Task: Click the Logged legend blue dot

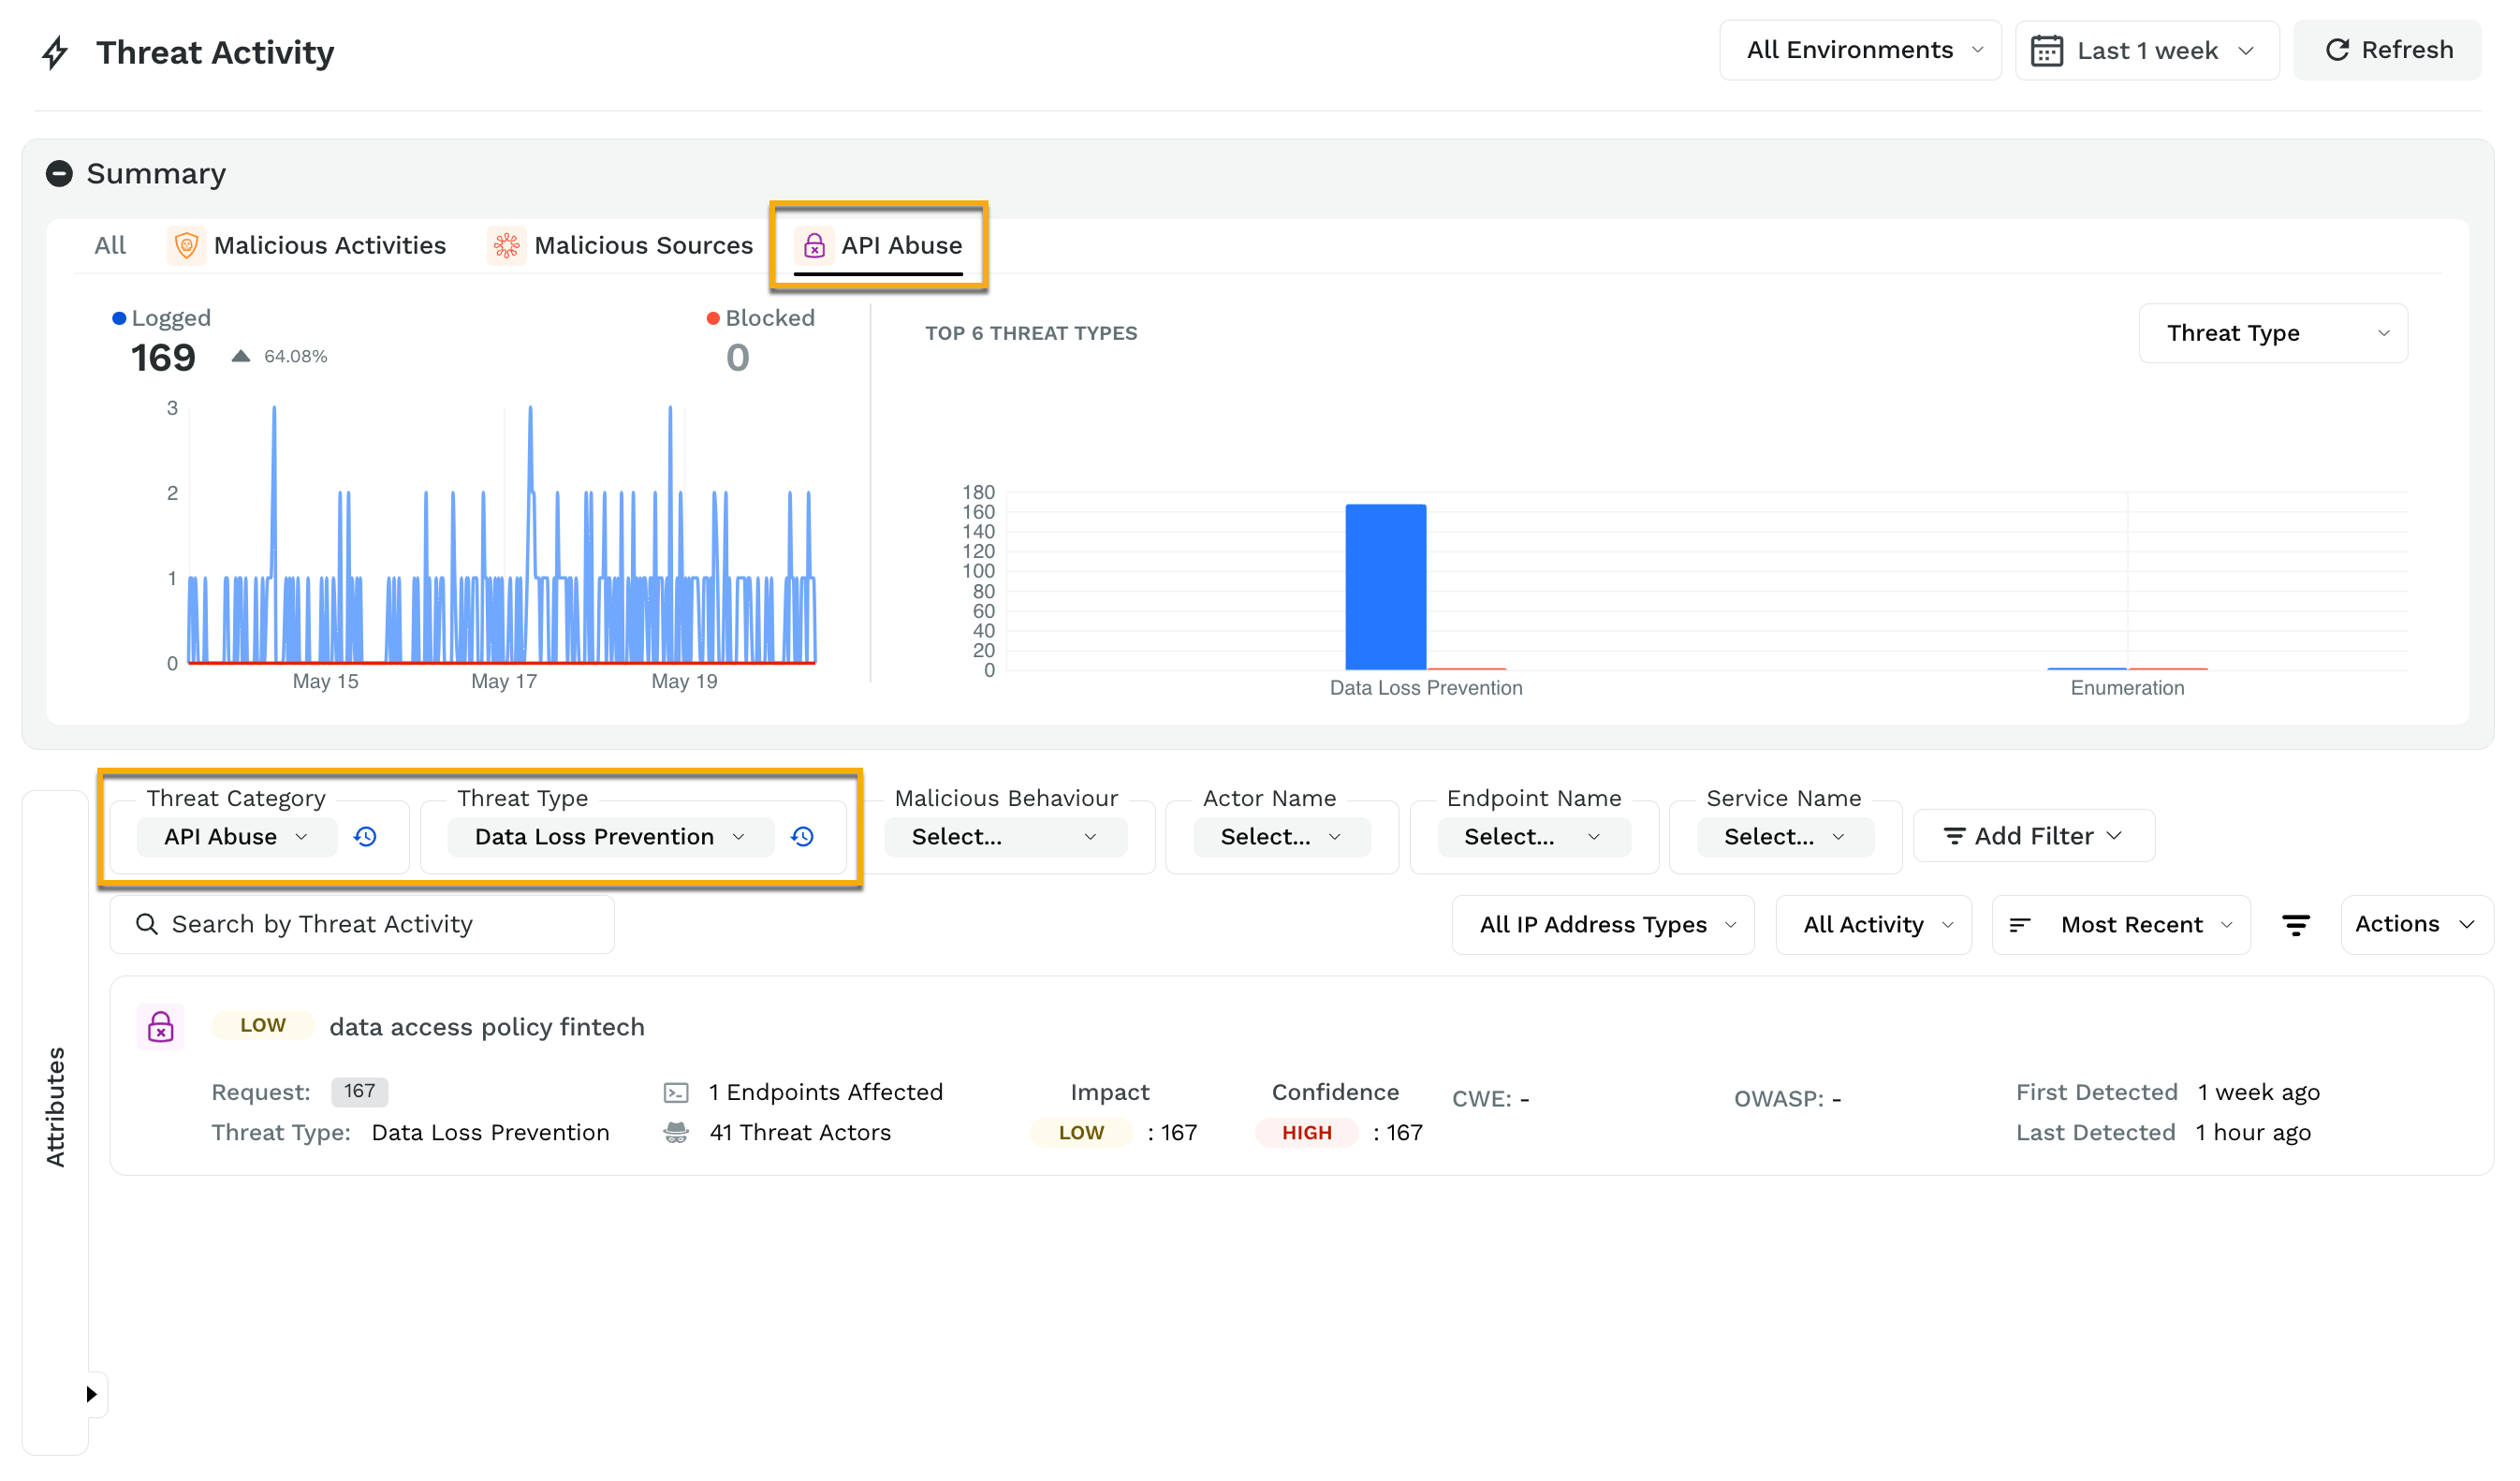Action: click(x=119, y=318)
